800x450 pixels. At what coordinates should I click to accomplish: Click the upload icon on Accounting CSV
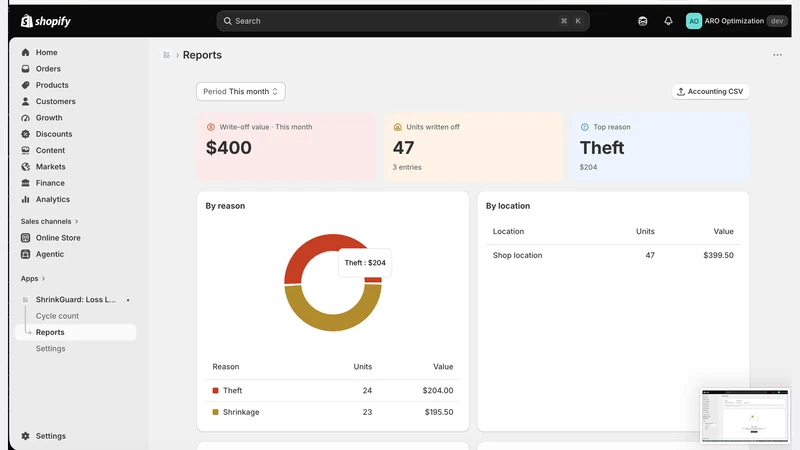pyautogui.click(x=681, y=91)
